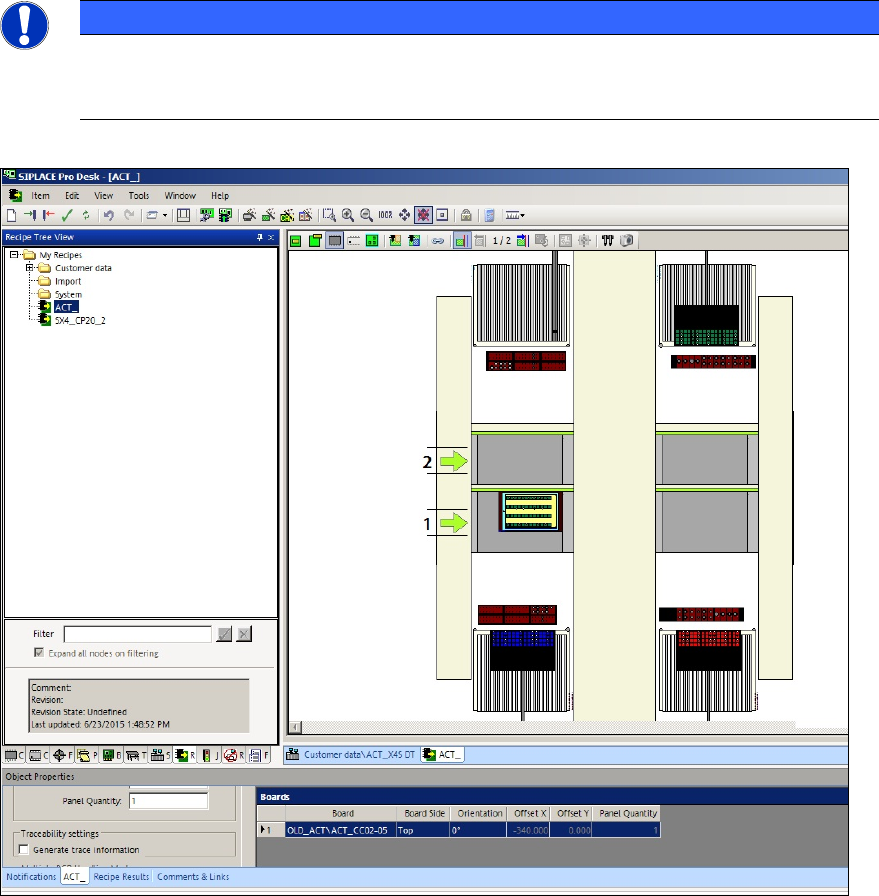
Task: Click the window layout icon in main toolbar
Action: (183, 215)
